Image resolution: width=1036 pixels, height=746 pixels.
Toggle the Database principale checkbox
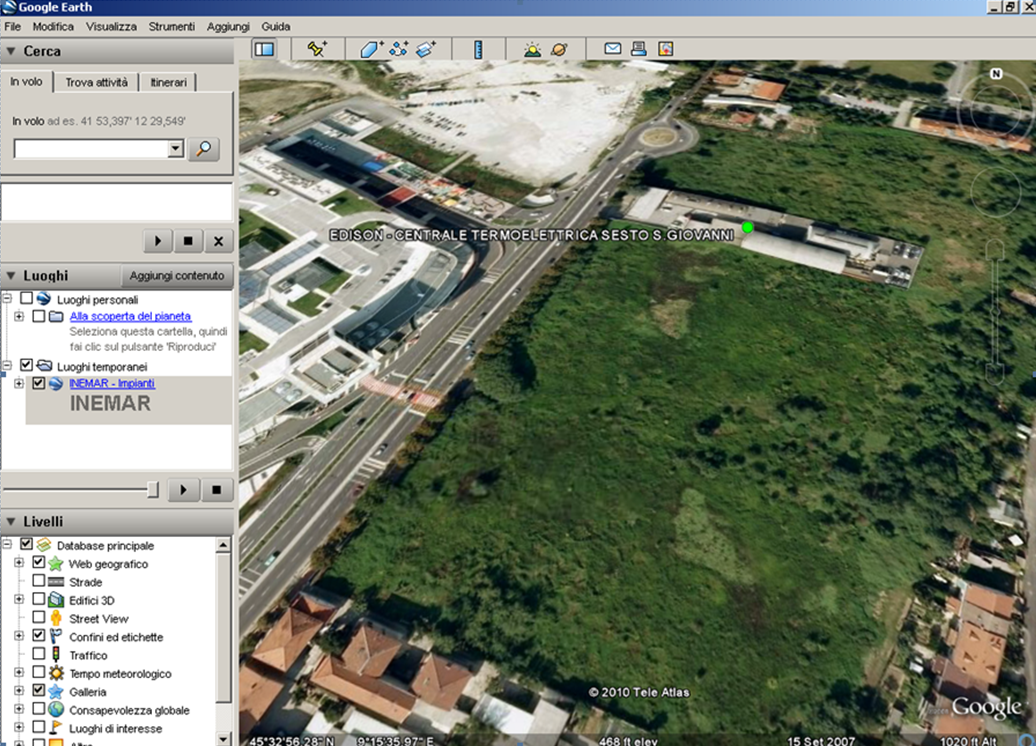click(x=26, y=544)
